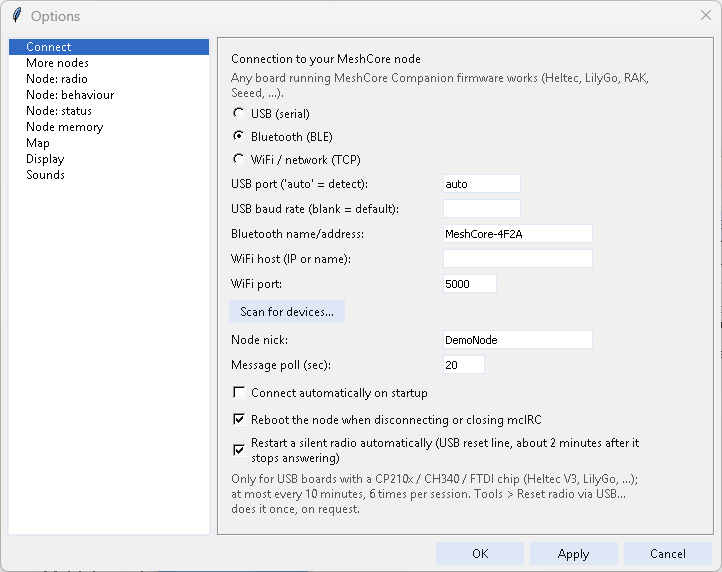Open the Node: status page

[109, 111]
